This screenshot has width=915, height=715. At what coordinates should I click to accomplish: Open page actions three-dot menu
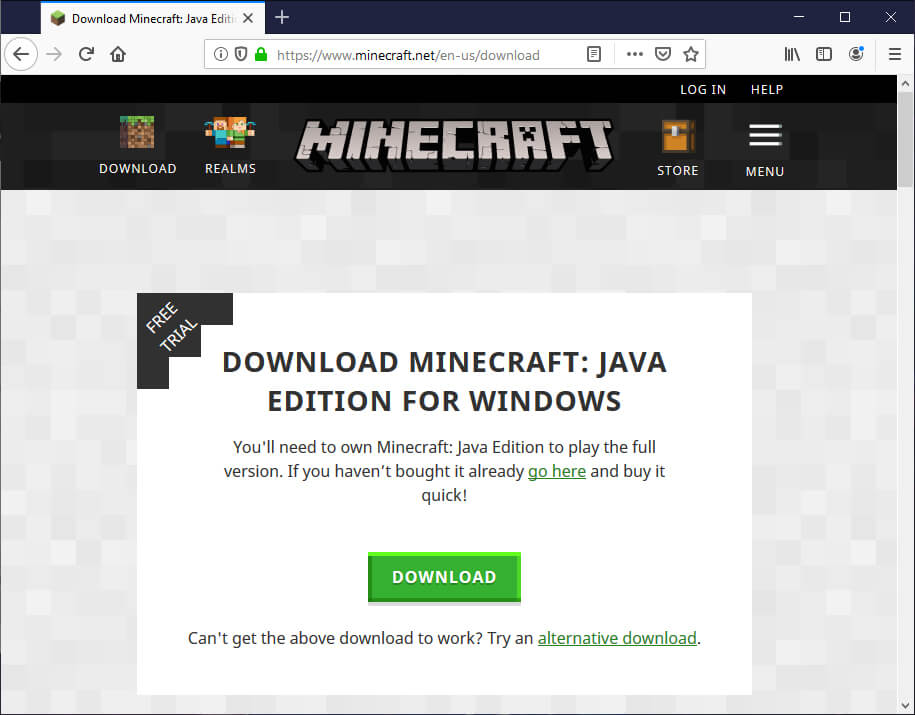(x=634, y=54)
